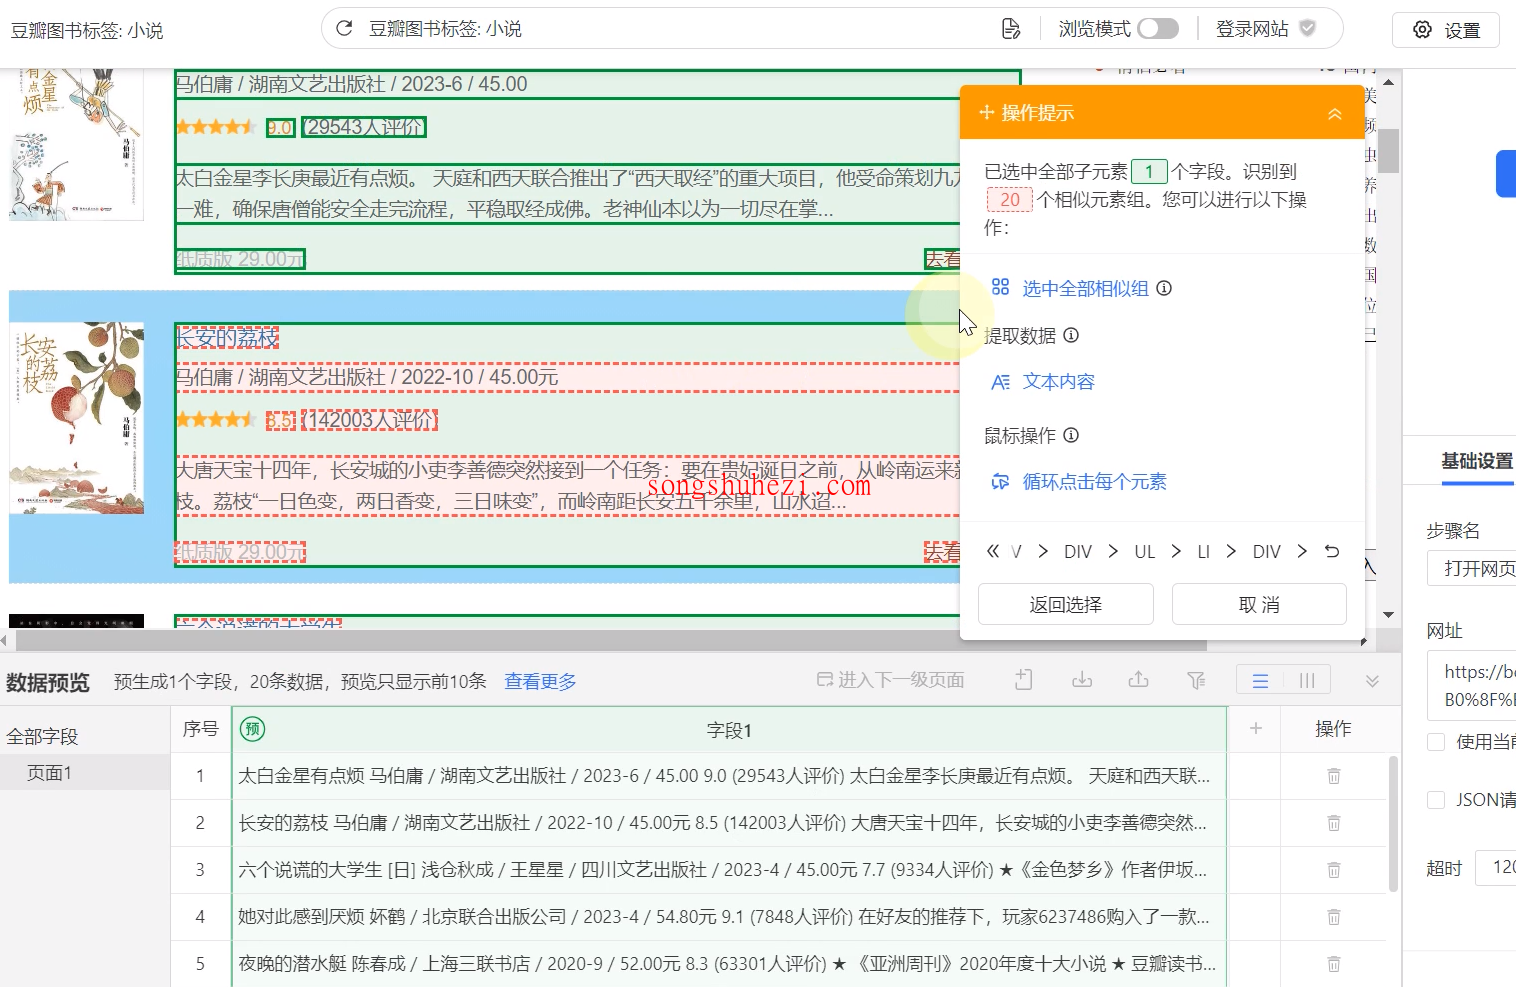Click 长安的荔枝 book title link
The width and height of the screenshot is (1516, 987).
[227, 338]
